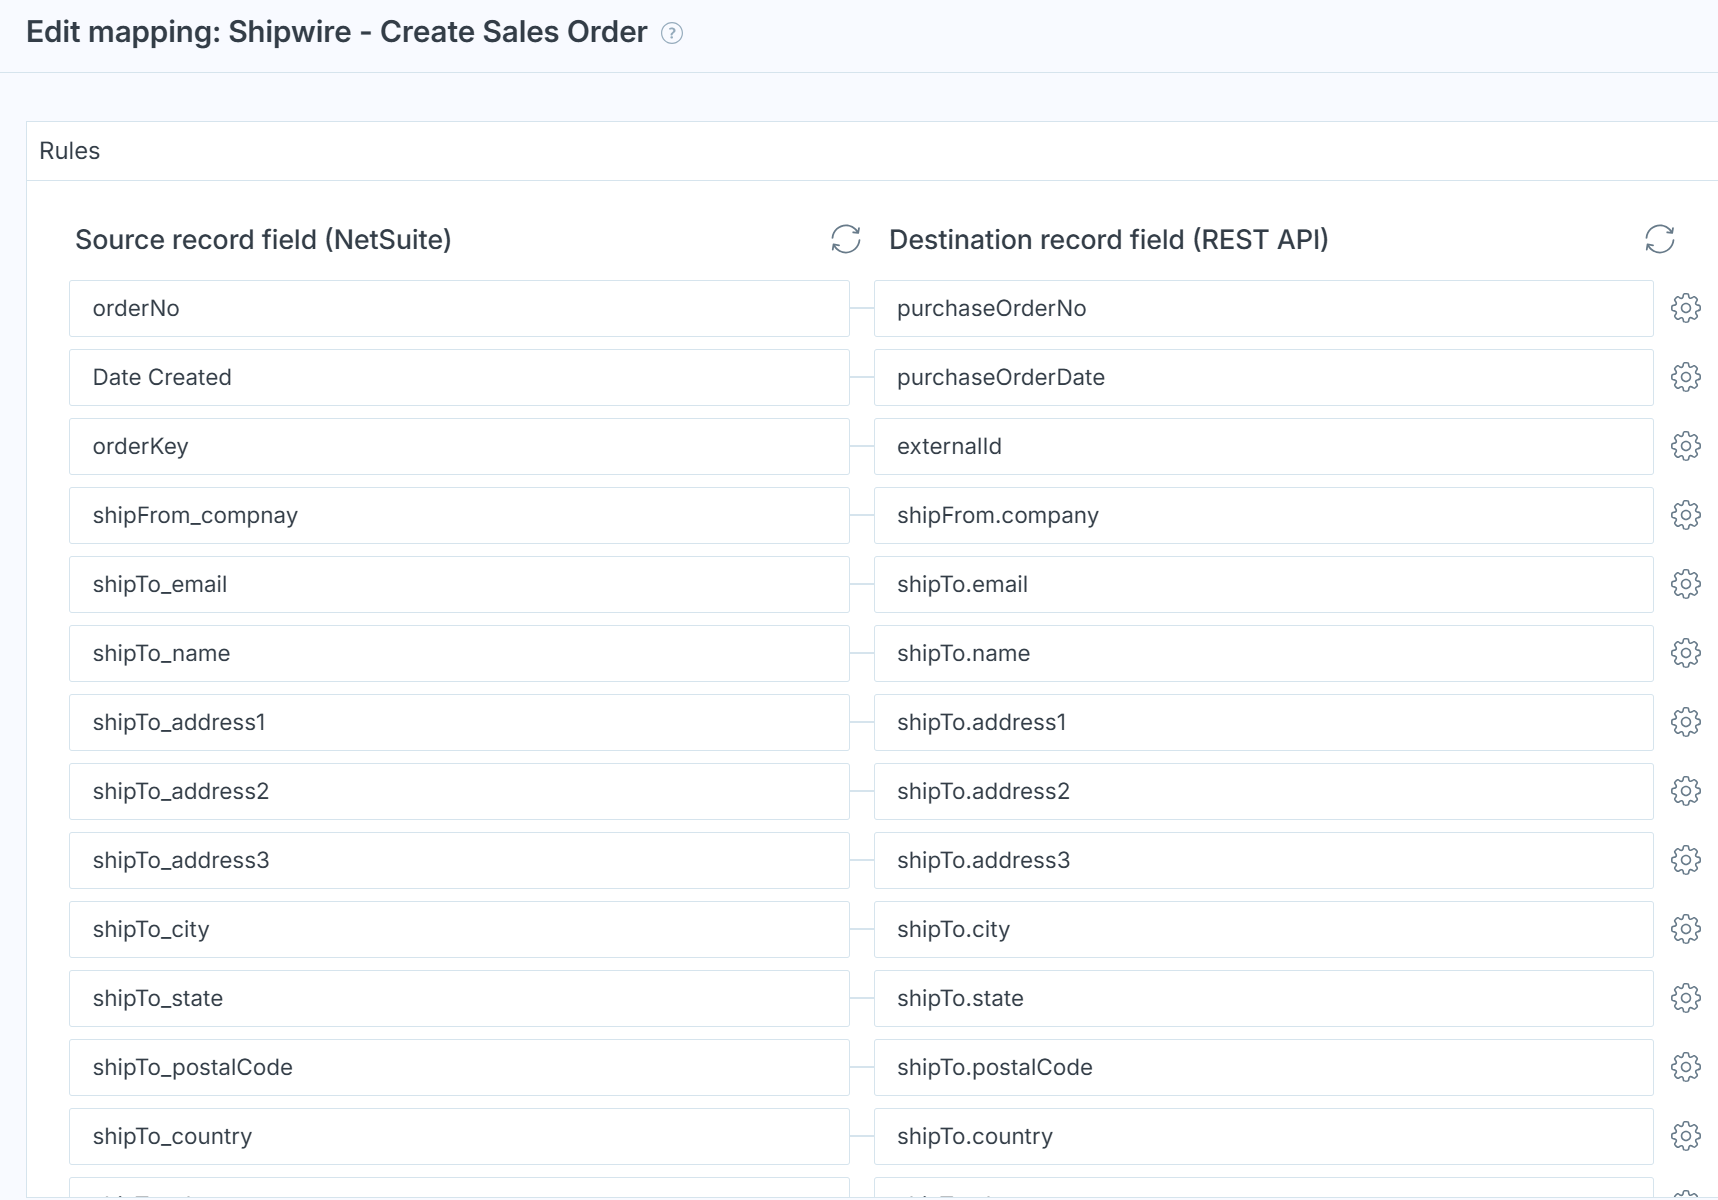Refresh the REST API destination fields
Screen dimensions: 1718x1200
(x=1659, y=239)
